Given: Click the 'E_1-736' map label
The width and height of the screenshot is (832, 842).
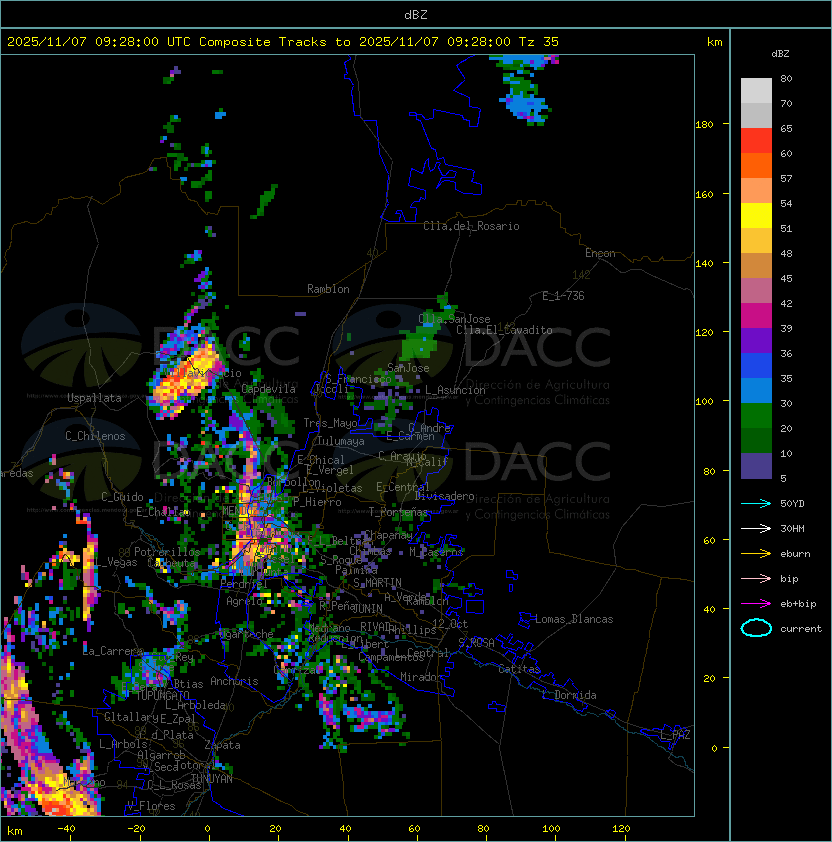Looking at the screenshot, I should [563, 296].
